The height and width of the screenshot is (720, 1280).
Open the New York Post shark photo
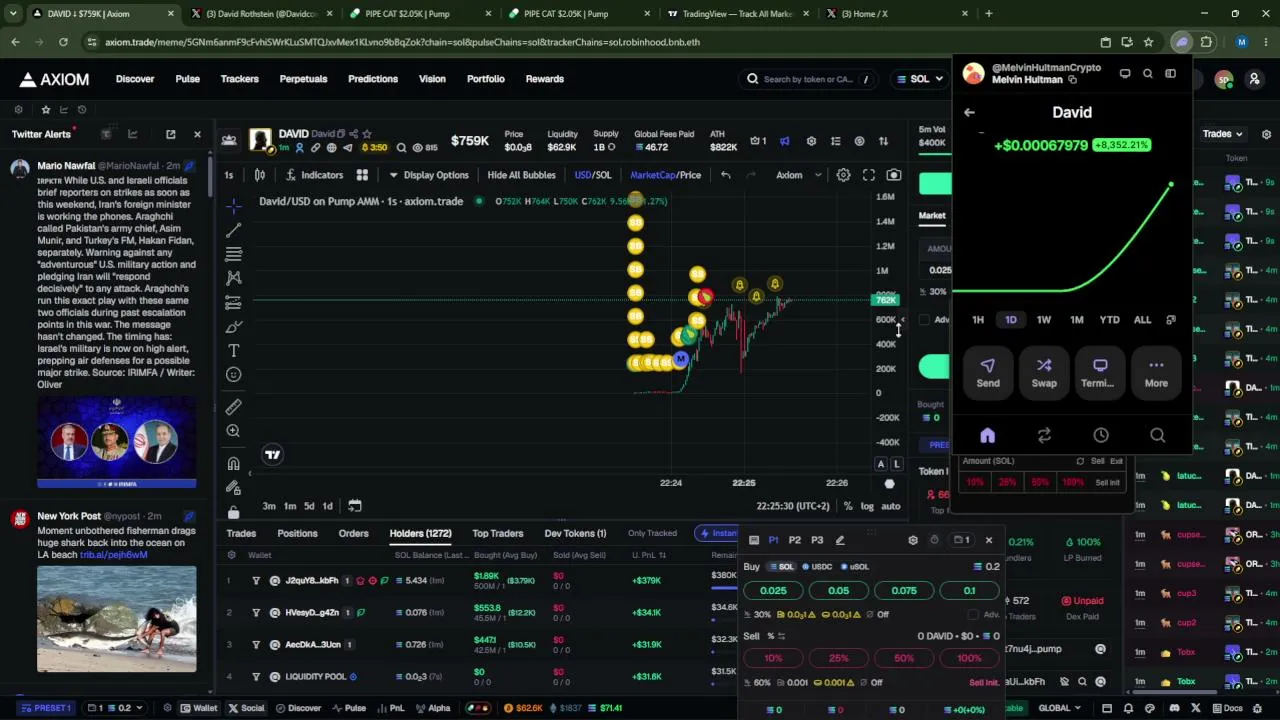pos(117,619)
